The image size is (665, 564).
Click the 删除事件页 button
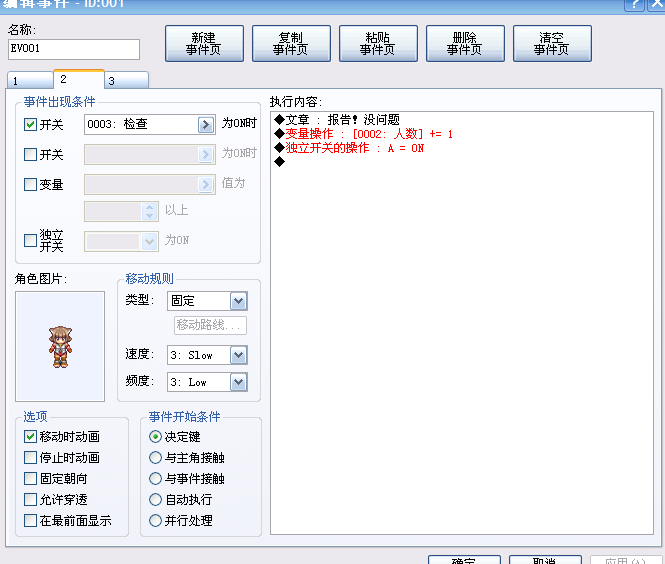tap(465, 44)
